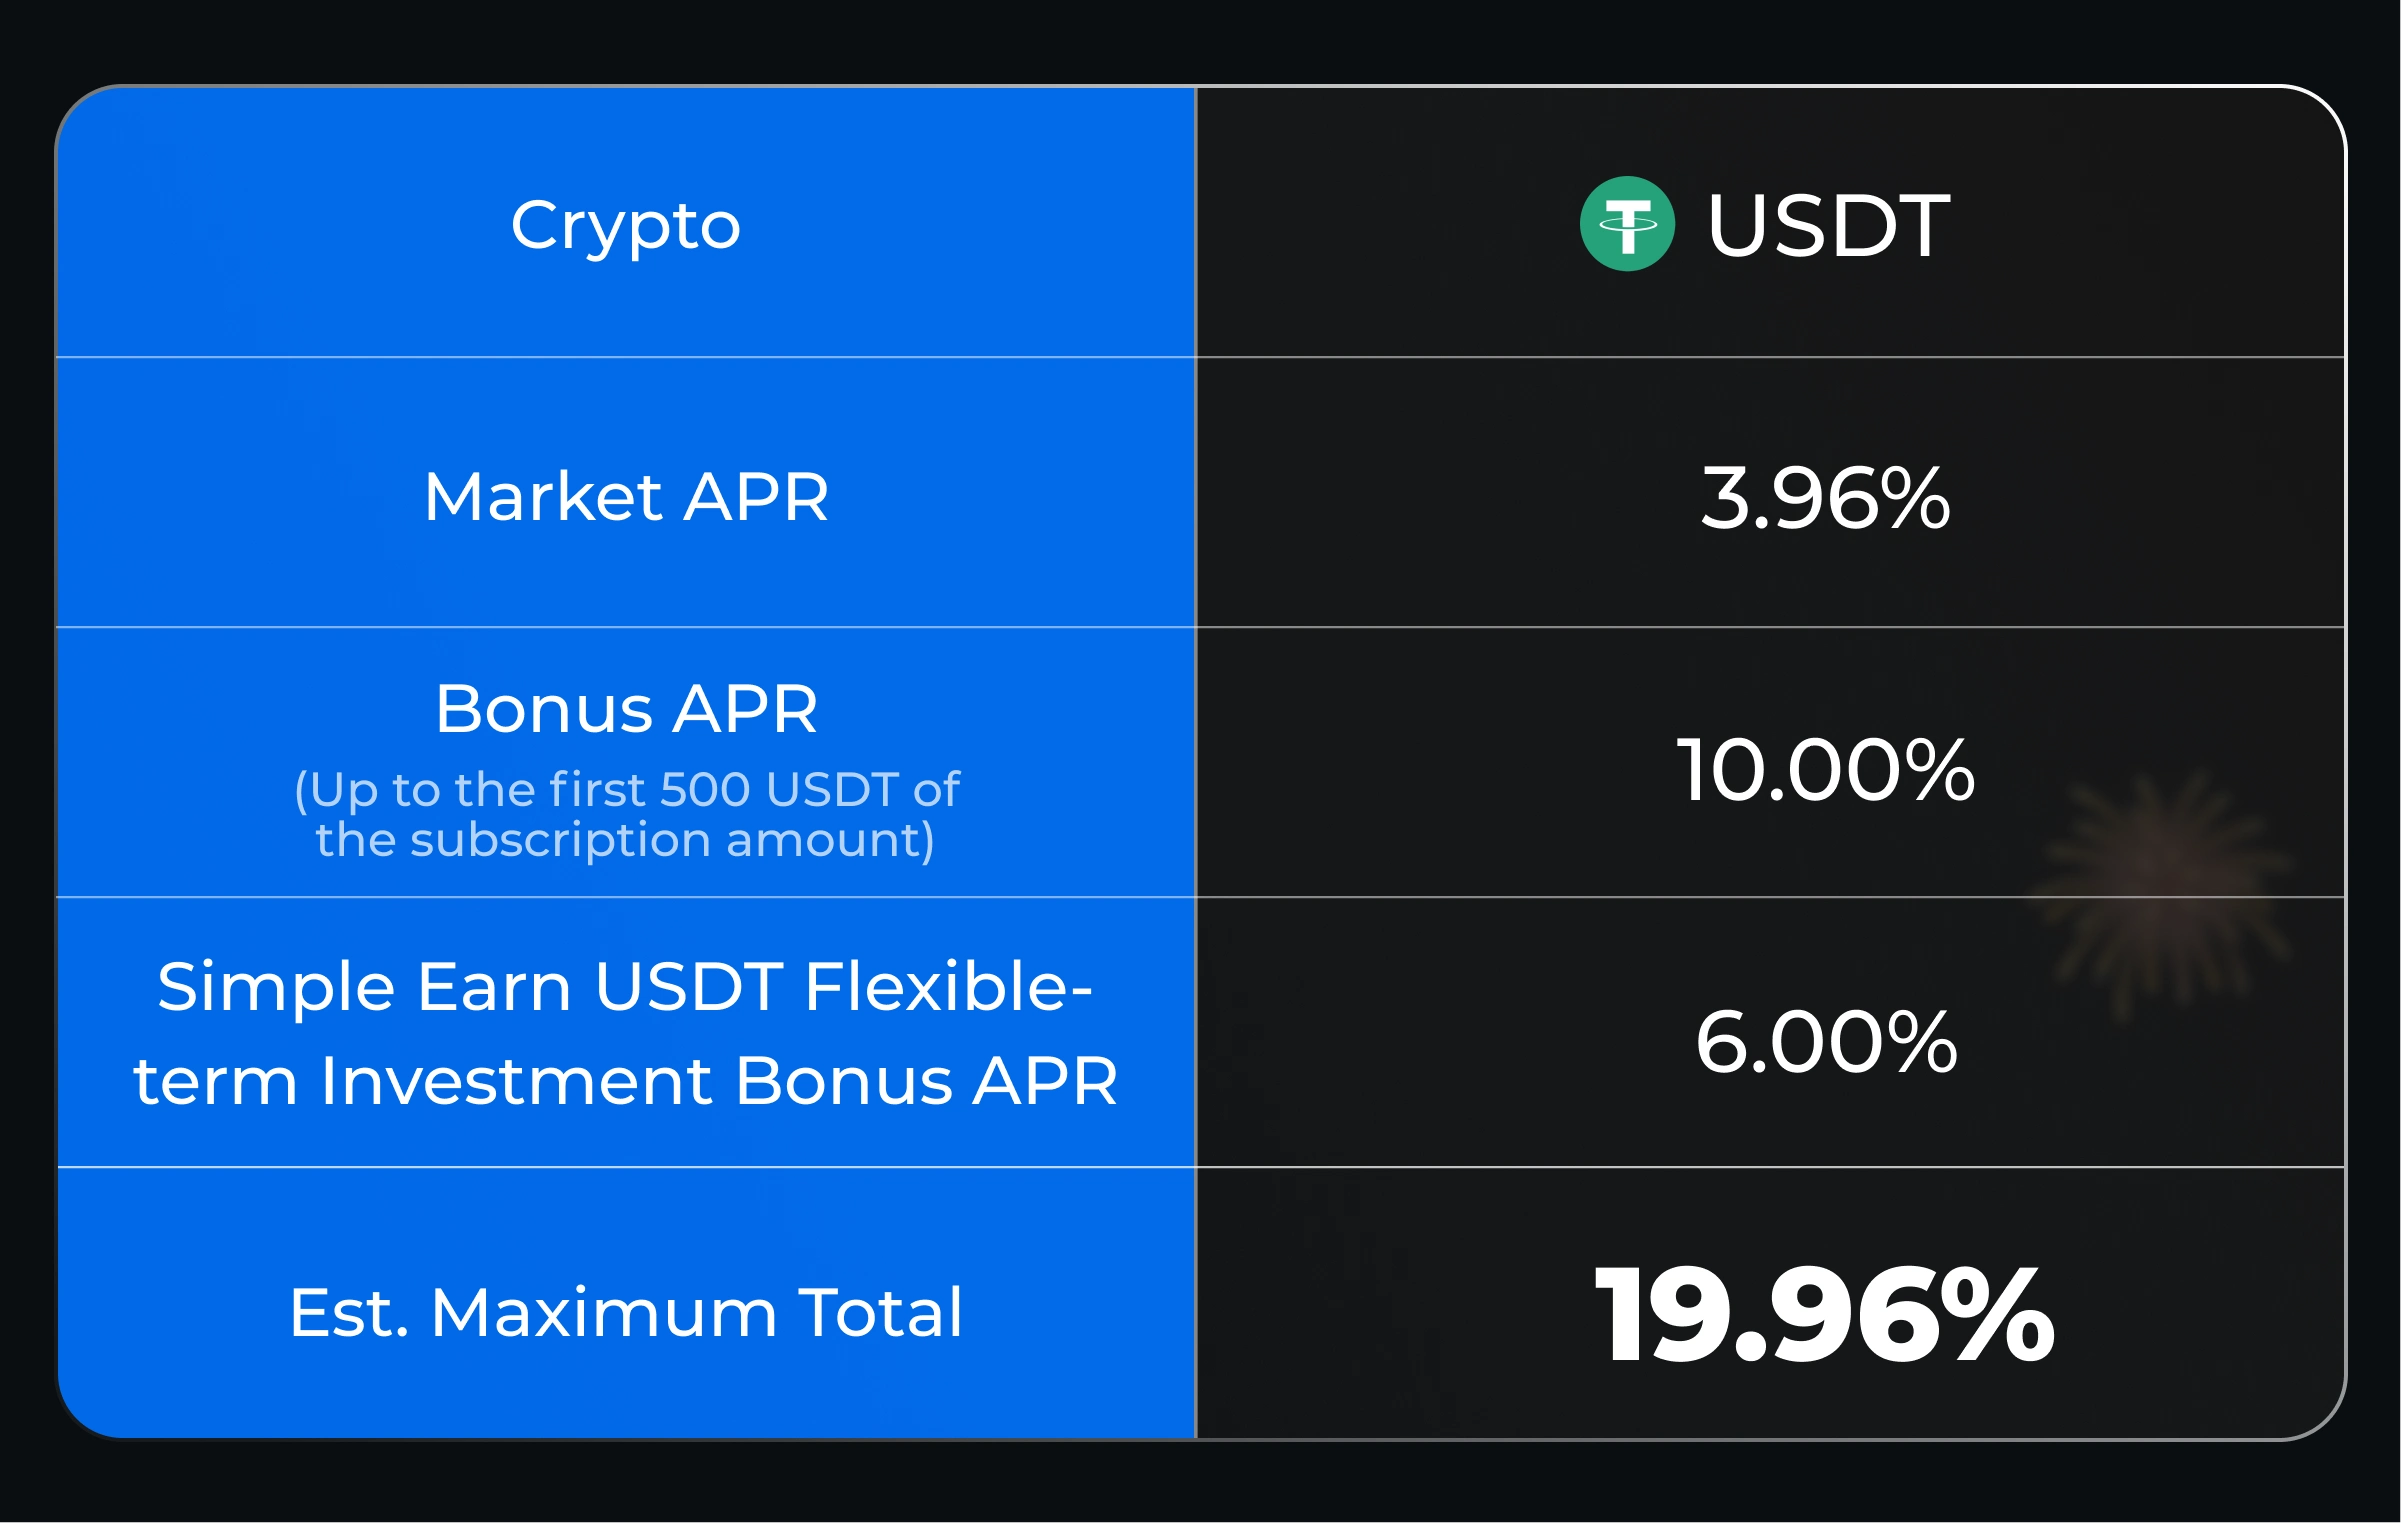2401x1523 pixels.
Task: Click the USDT ticker text
Action: (1828, 226)
